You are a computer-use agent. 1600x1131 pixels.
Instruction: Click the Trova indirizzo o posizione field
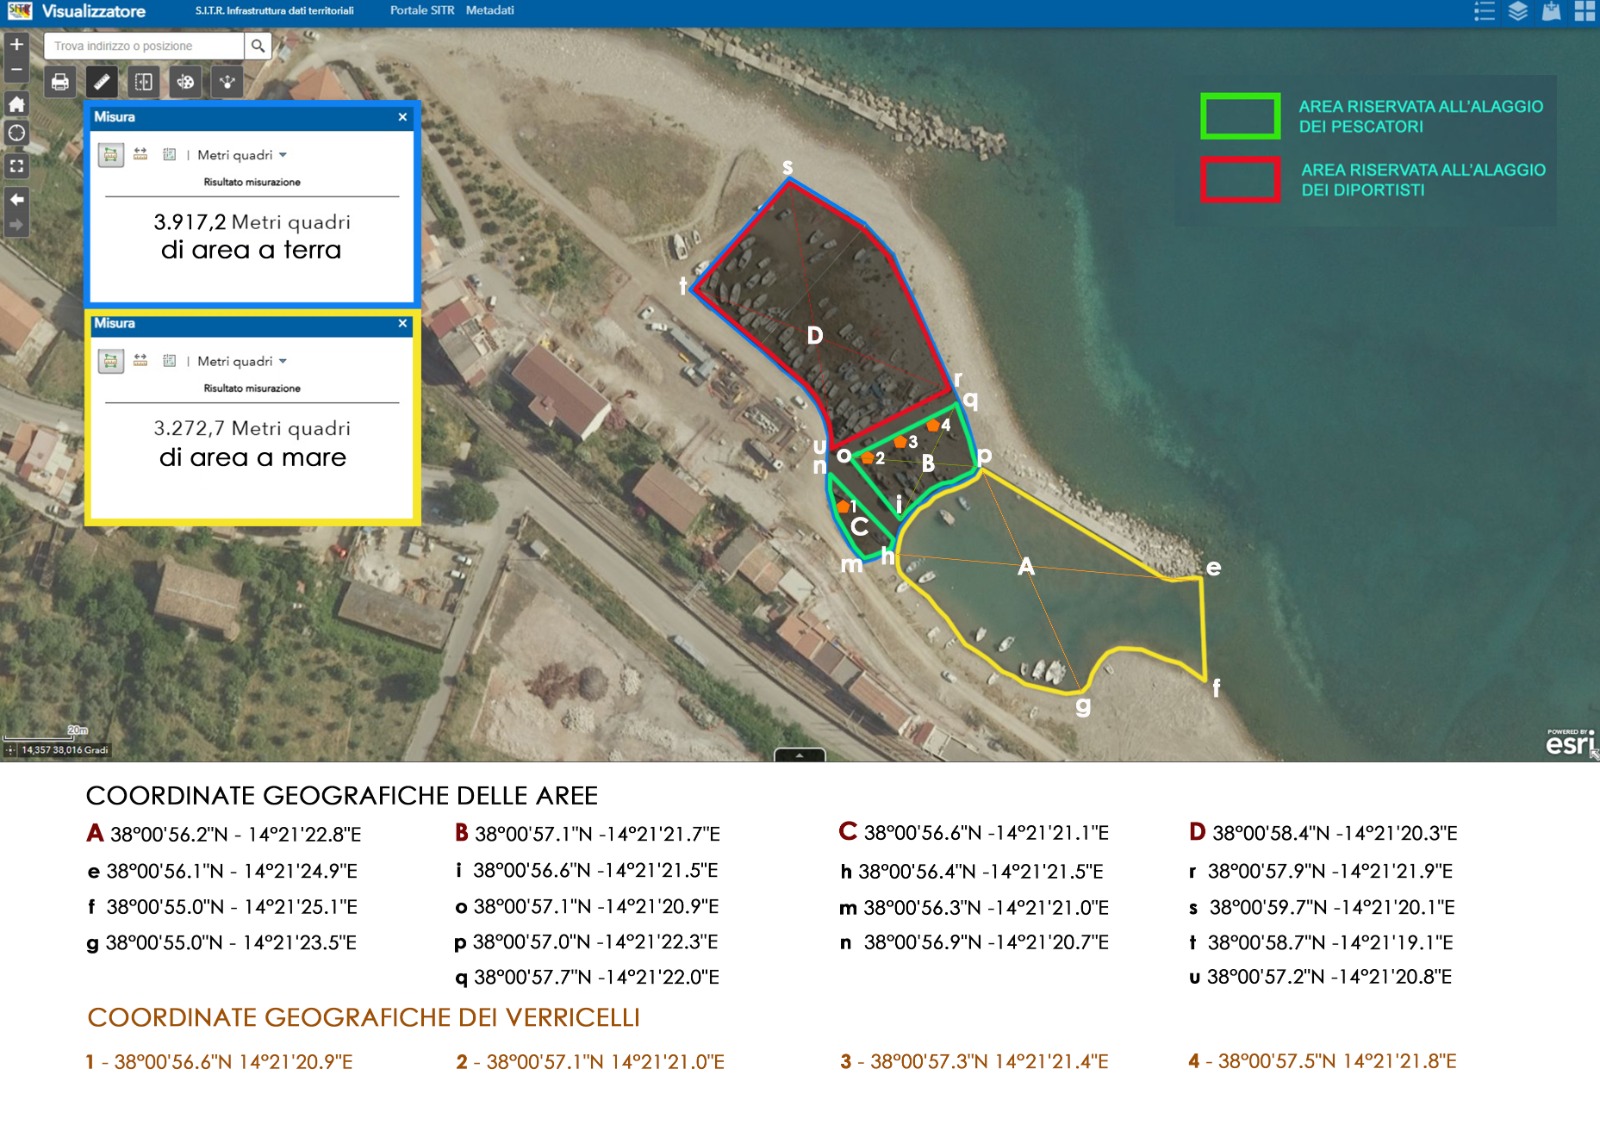[x=143, y=46]
